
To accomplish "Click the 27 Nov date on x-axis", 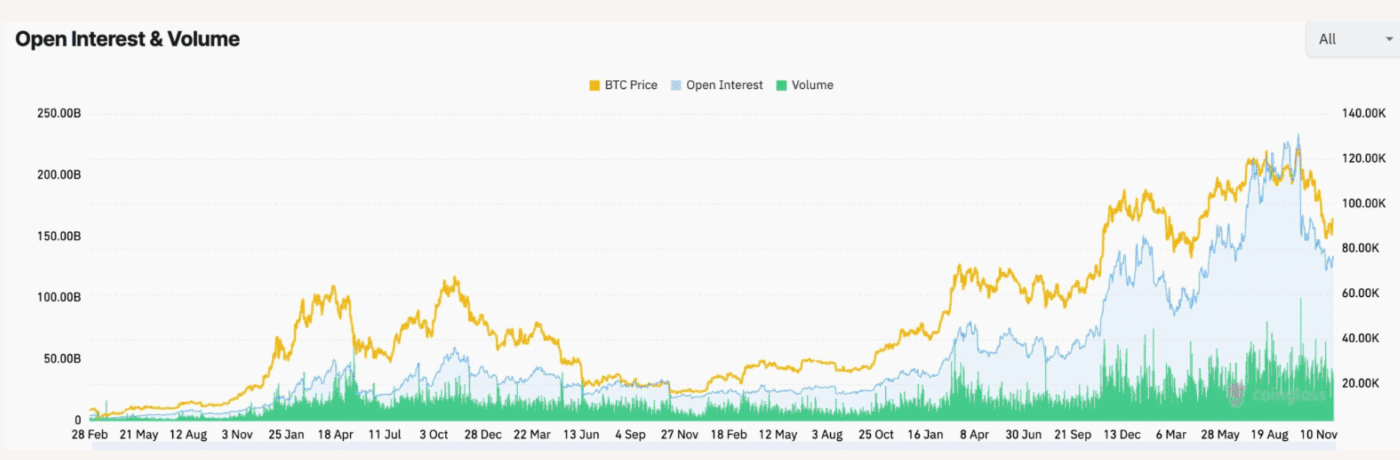I will [x=679, y=435].
